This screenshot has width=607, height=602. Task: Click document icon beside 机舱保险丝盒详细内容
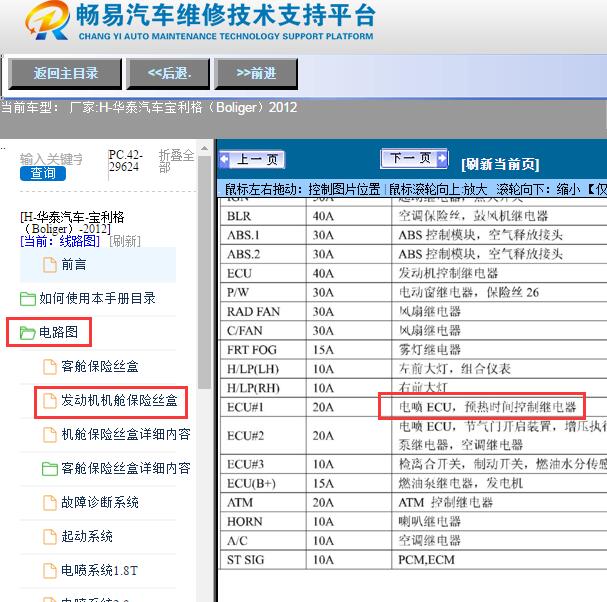tap(50, 435)
